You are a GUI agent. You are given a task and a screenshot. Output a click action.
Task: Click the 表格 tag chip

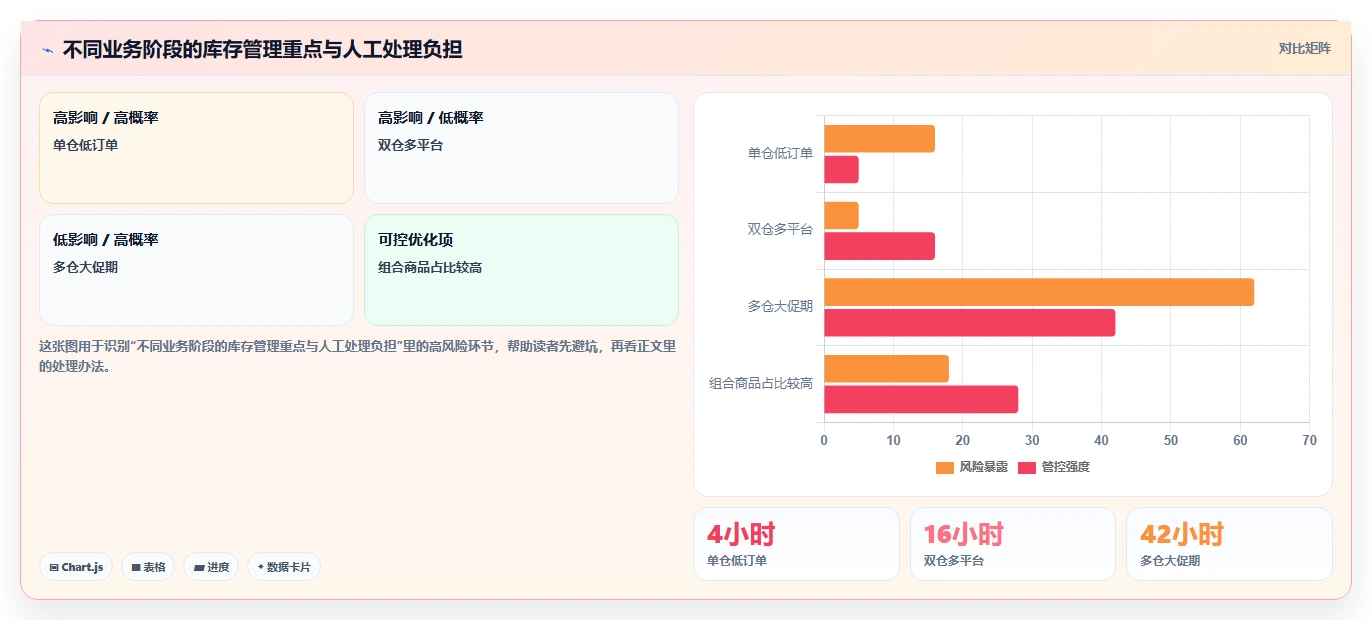[148, 567]
